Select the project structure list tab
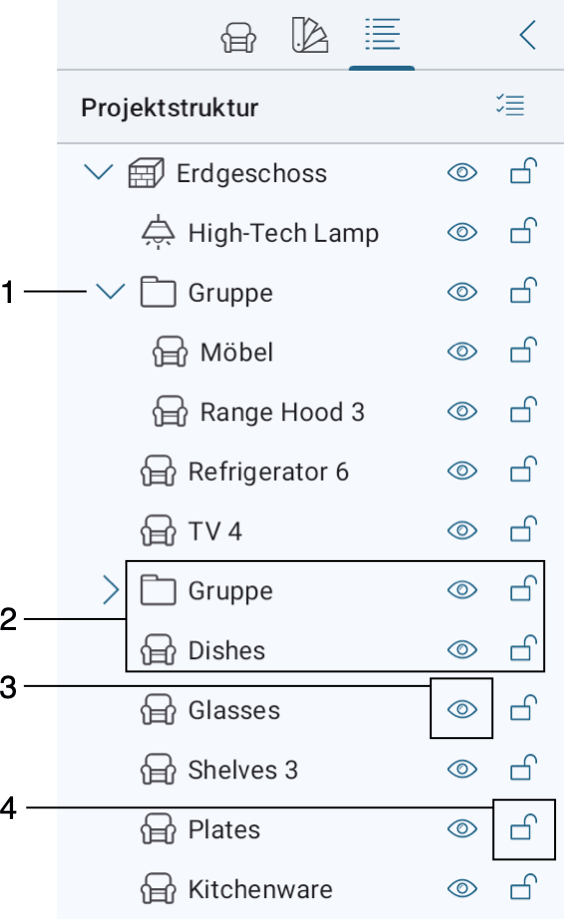The width and height of the screenshot is (564, 920). tap(382, 34)
